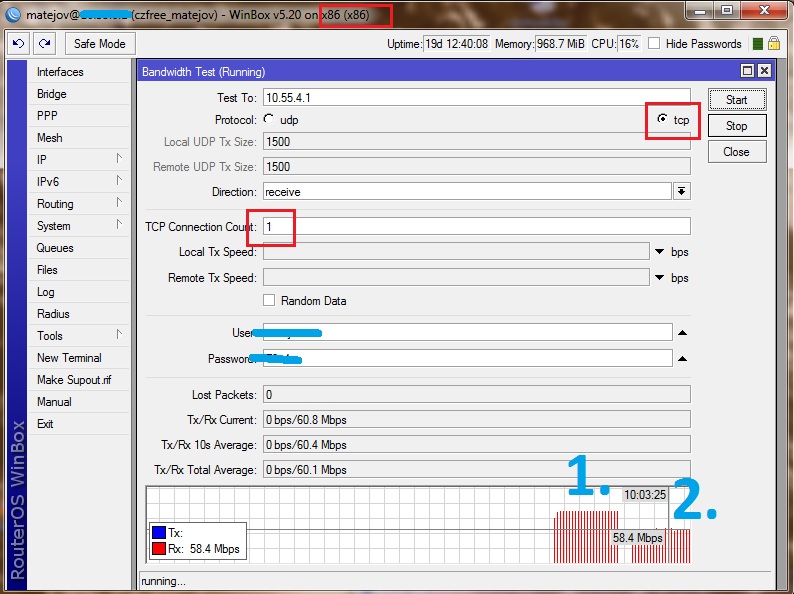Click the Test To address field

click(477, 97)
